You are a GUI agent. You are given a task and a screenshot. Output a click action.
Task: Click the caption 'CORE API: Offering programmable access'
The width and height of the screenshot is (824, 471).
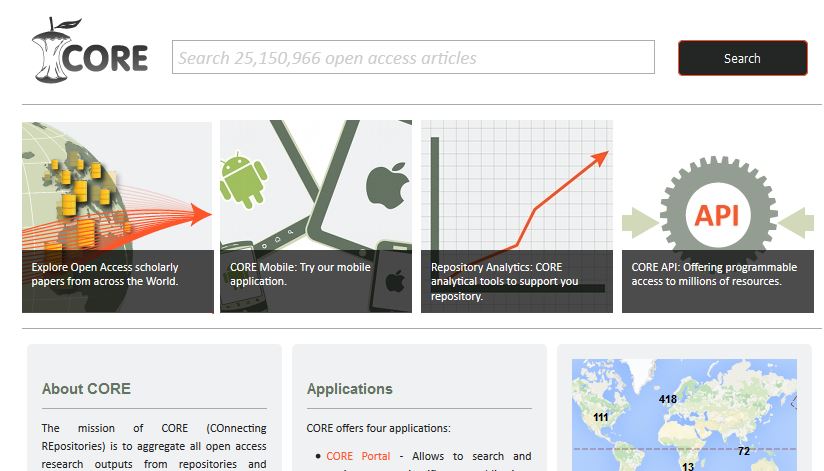point(714,274)
